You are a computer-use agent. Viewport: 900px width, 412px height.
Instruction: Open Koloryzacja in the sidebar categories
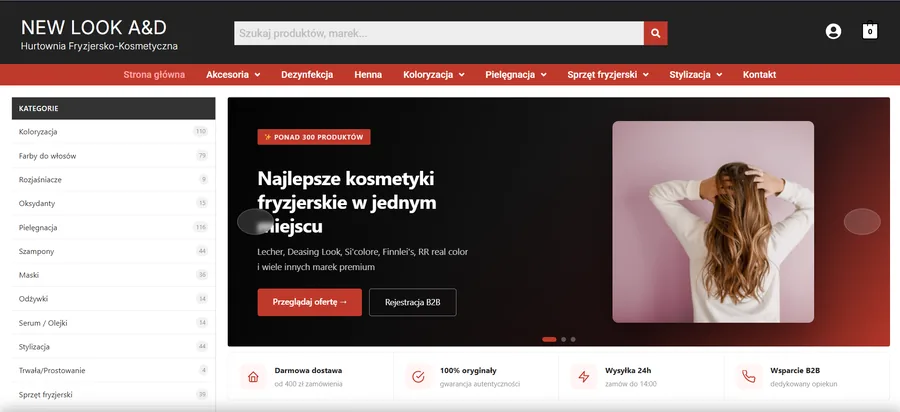[114, 131]
